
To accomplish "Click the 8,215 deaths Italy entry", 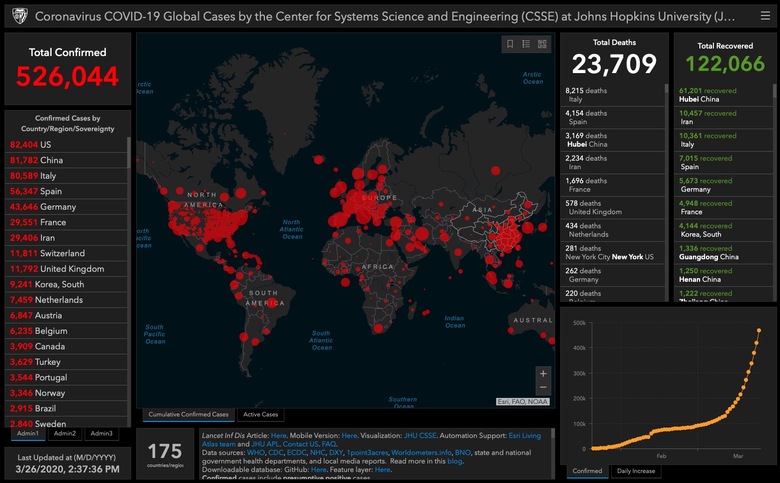I will [x=612, y=95].
